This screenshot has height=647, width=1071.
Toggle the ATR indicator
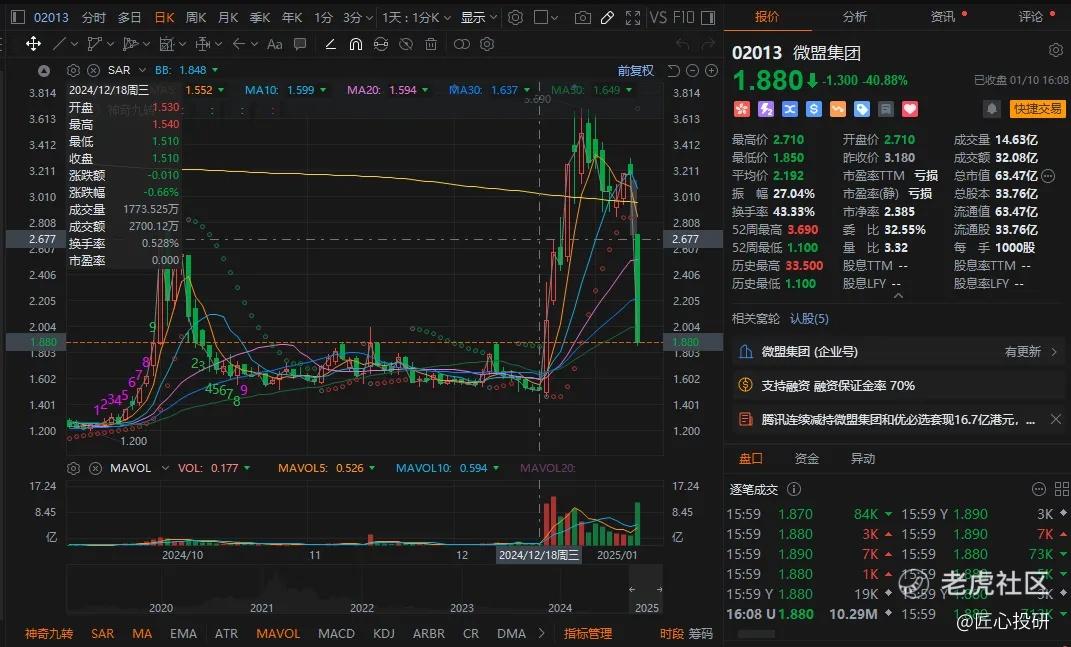click(226, 634)
